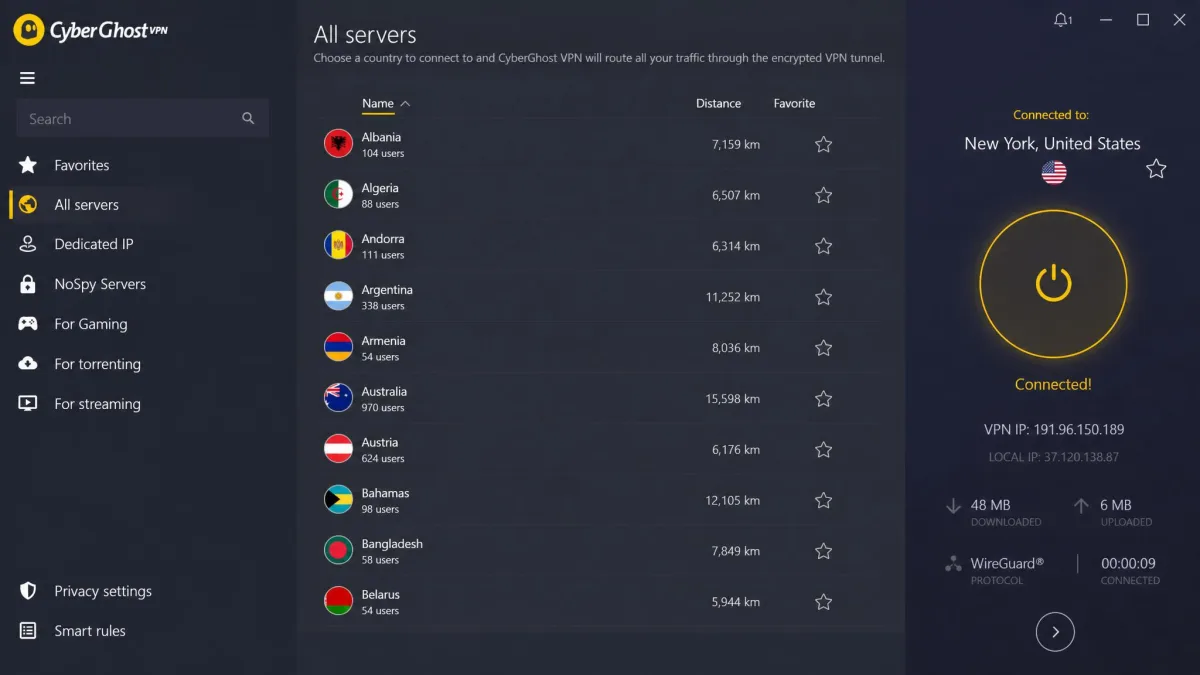Click into the Search servers field
1200x675 pixels.
point(142,118)
